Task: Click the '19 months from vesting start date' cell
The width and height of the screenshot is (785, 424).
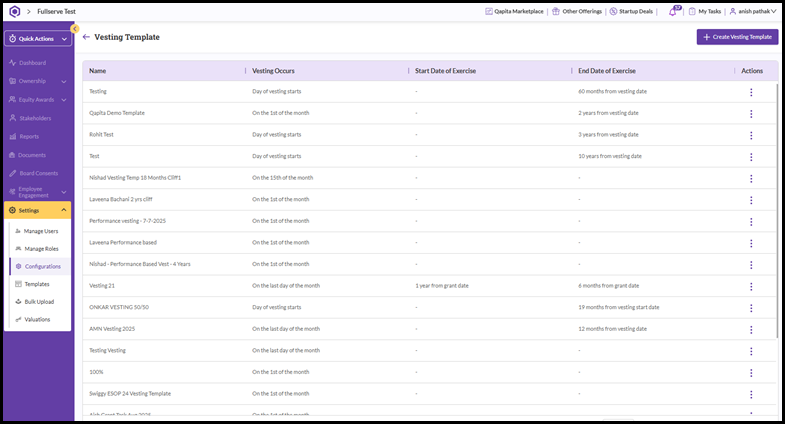Action: point(619,307)
